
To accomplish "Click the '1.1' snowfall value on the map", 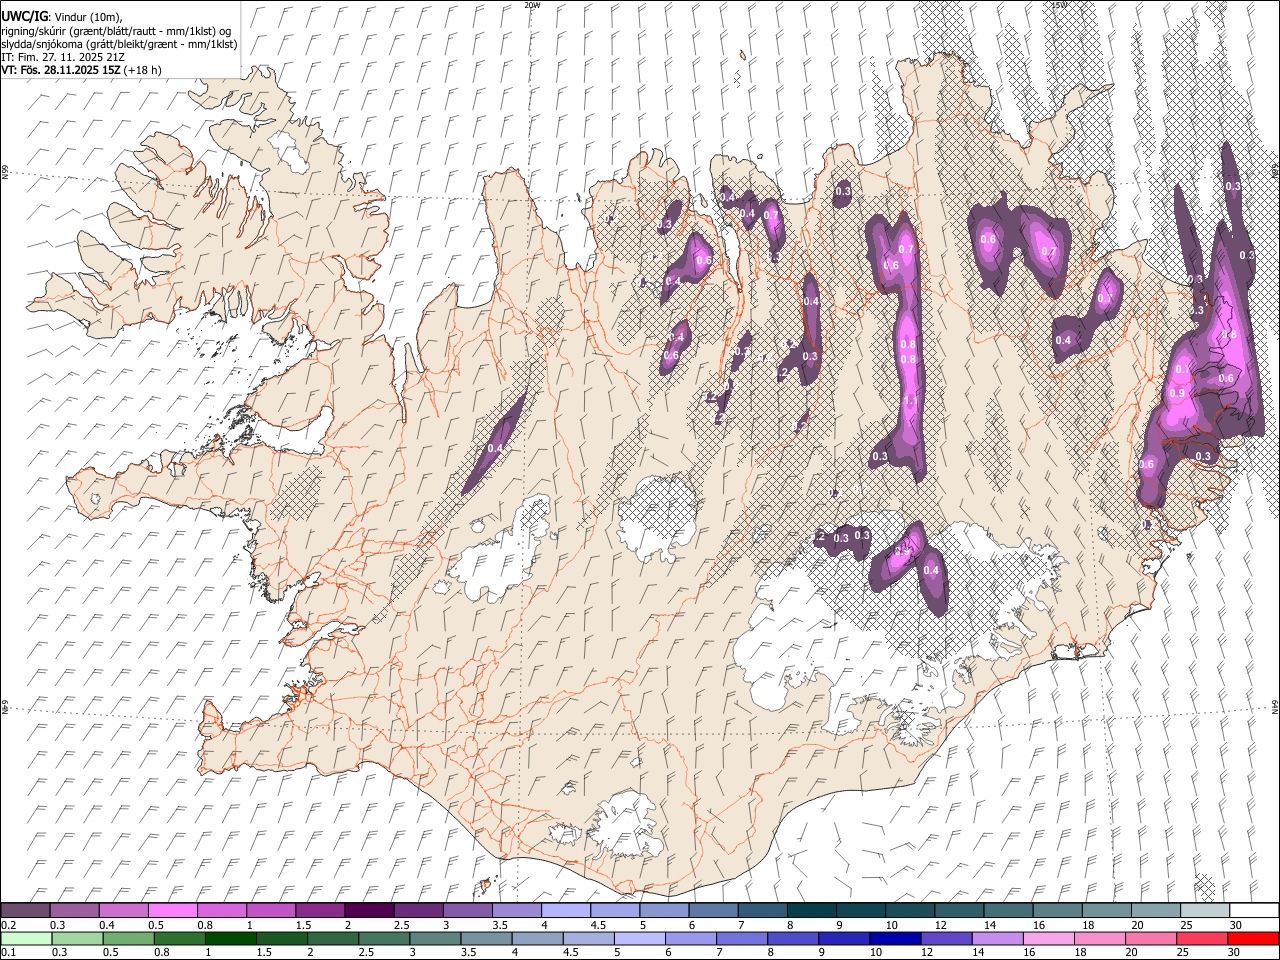I will click(x=910, y=401).
